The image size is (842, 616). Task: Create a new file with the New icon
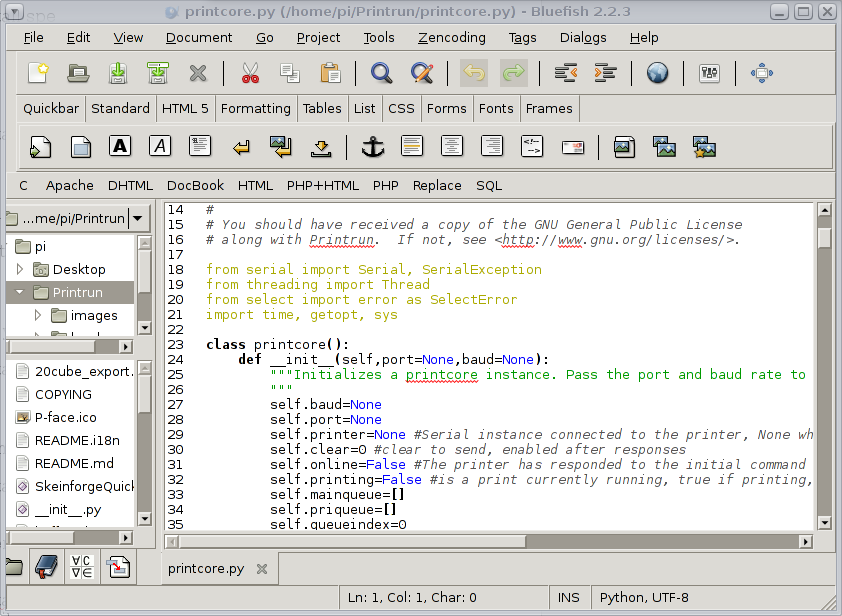[x=39, y=73]
